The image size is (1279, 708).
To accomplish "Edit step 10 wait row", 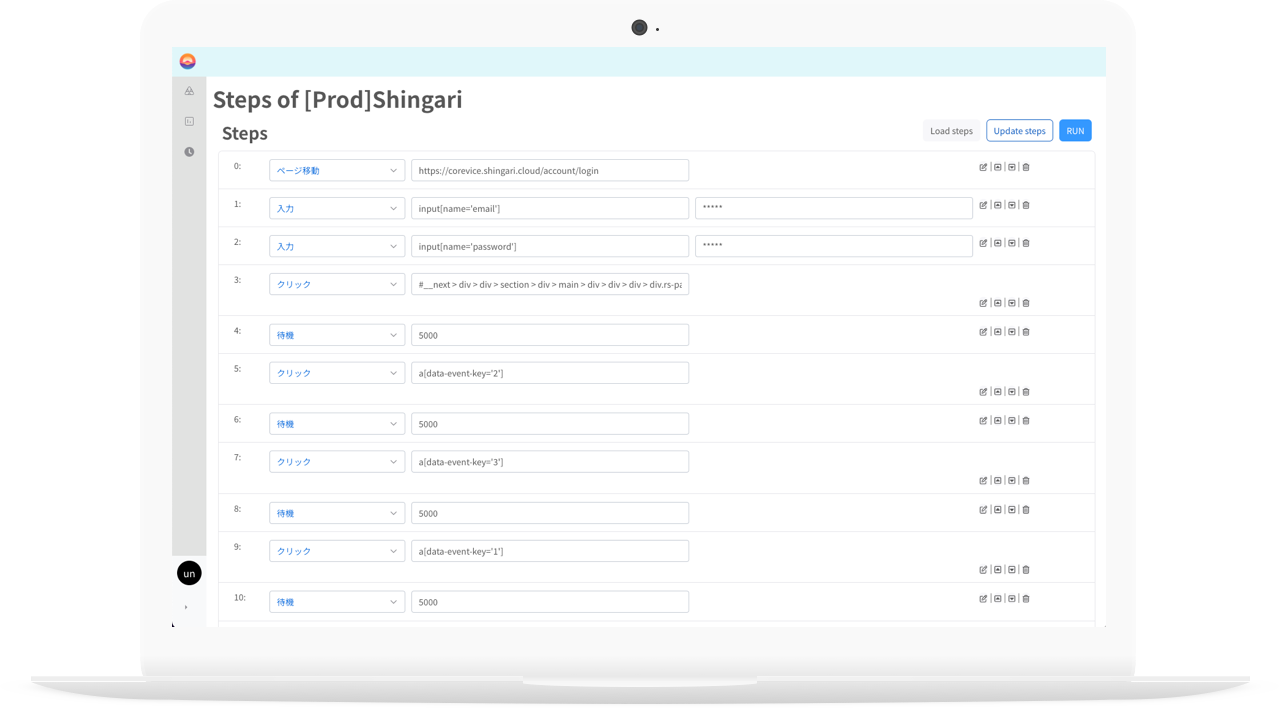I will pyautogui.click(x=983, y=599).
